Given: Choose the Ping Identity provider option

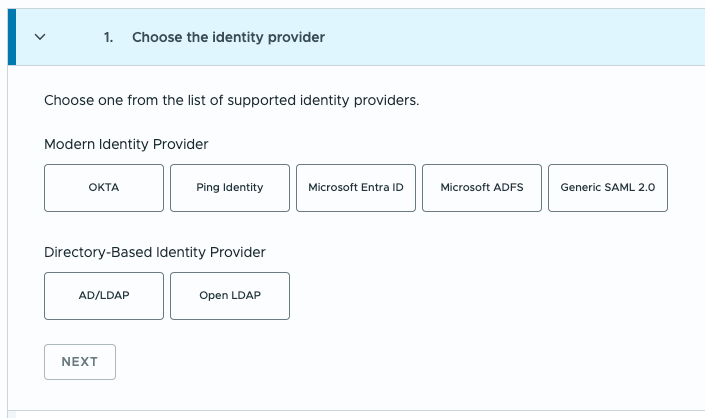Looking at the screenshot, I should point(230,188).
